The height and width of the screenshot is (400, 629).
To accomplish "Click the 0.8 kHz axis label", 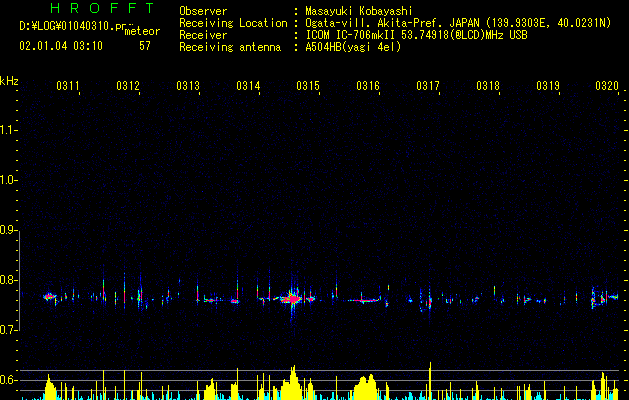I will [x=8, y=280].
